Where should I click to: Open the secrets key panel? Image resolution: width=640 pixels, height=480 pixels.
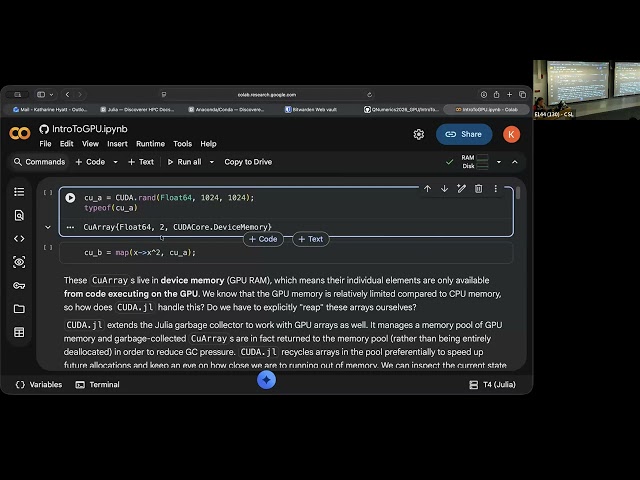(x=19, y=285)
